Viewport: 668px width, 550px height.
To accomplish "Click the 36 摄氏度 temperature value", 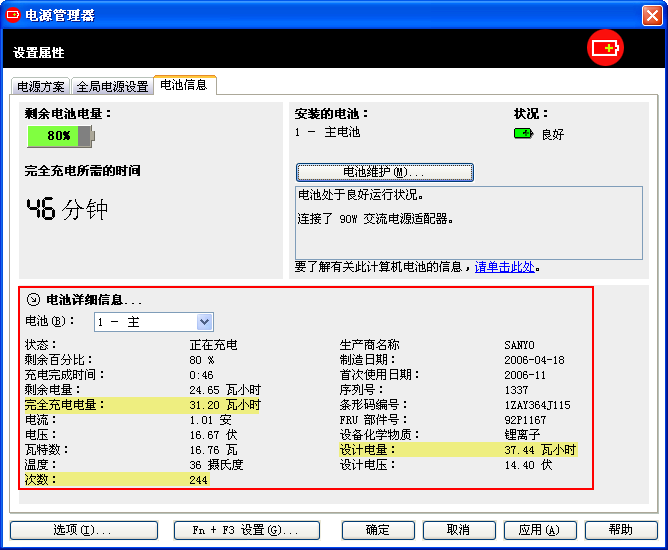I will (216, 465).
